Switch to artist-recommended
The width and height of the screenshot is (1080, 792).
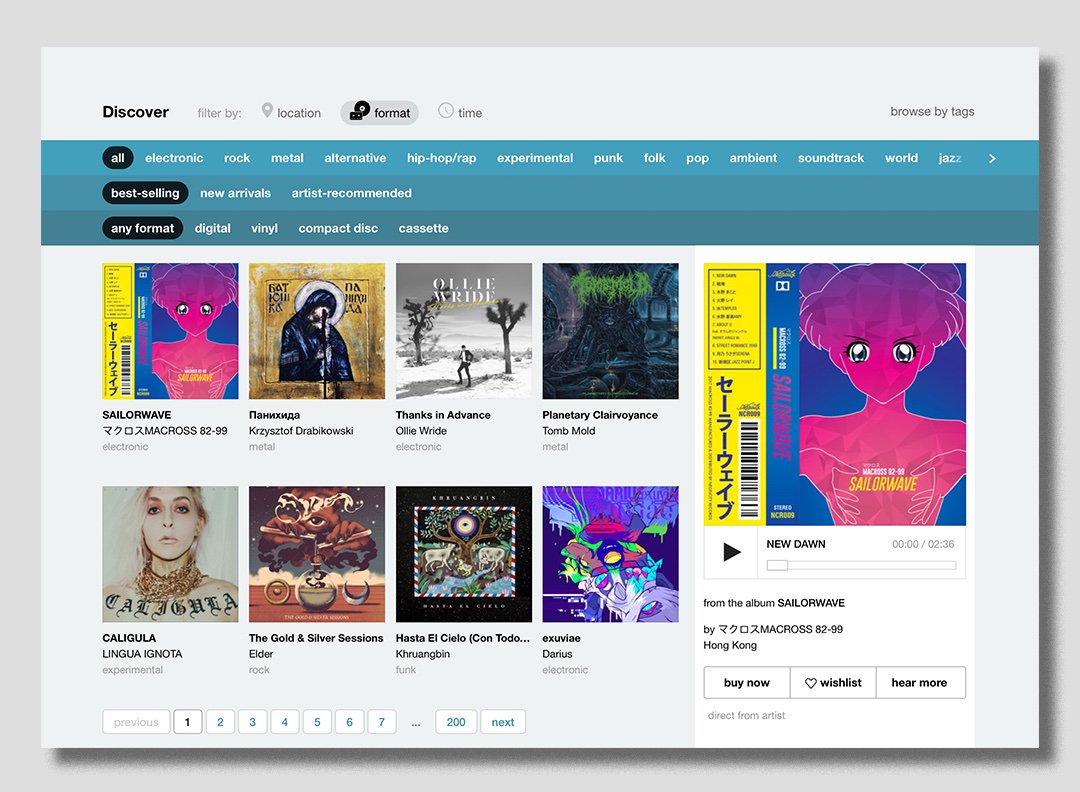pyautogui.click(x=351, y=193)
